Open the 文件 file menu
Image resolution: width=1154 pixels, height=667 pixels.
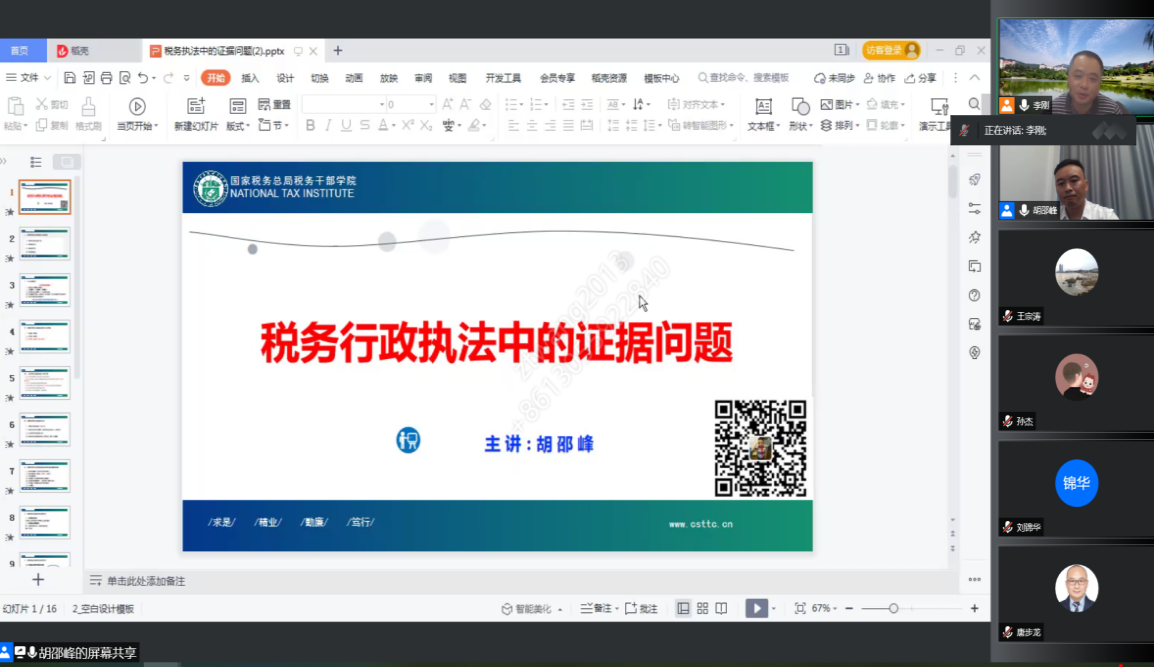(x=28, y=78)
